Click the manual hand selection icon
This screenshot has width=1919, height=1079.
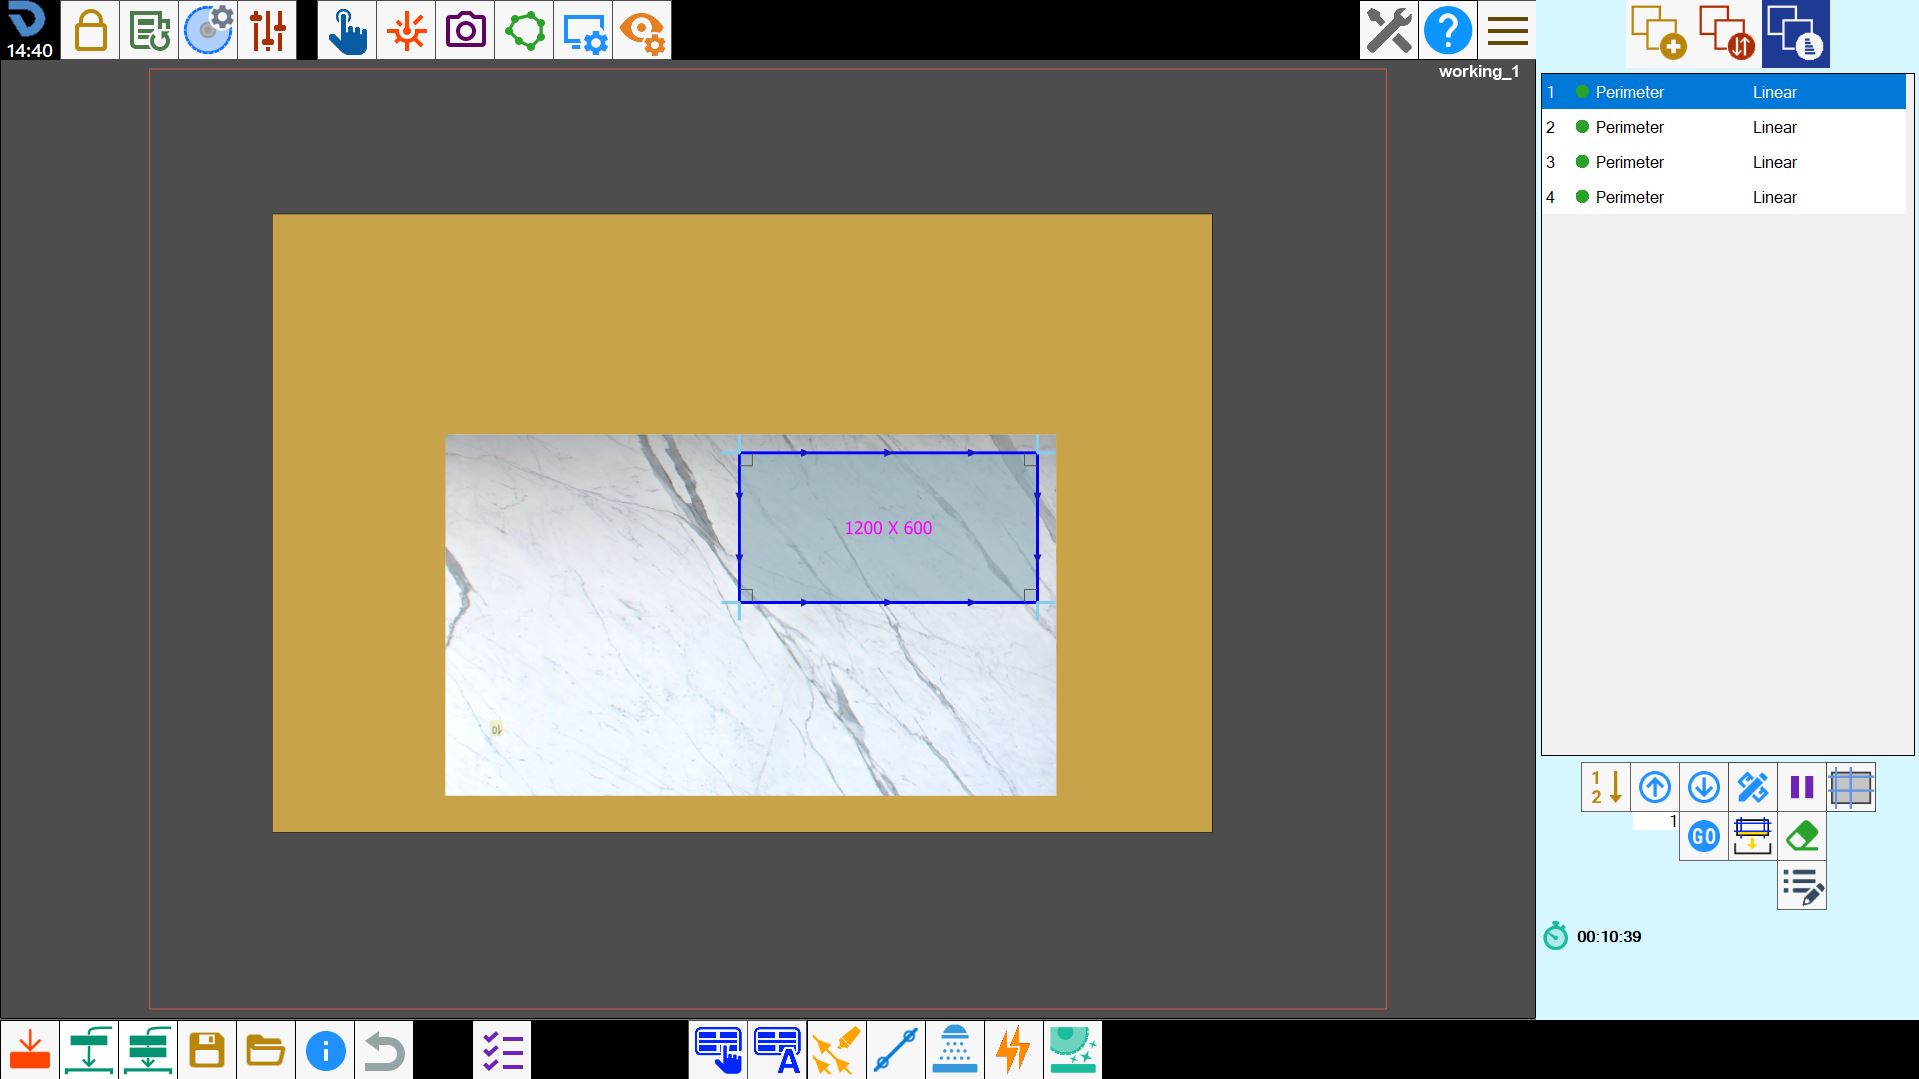coord(719,1050)
